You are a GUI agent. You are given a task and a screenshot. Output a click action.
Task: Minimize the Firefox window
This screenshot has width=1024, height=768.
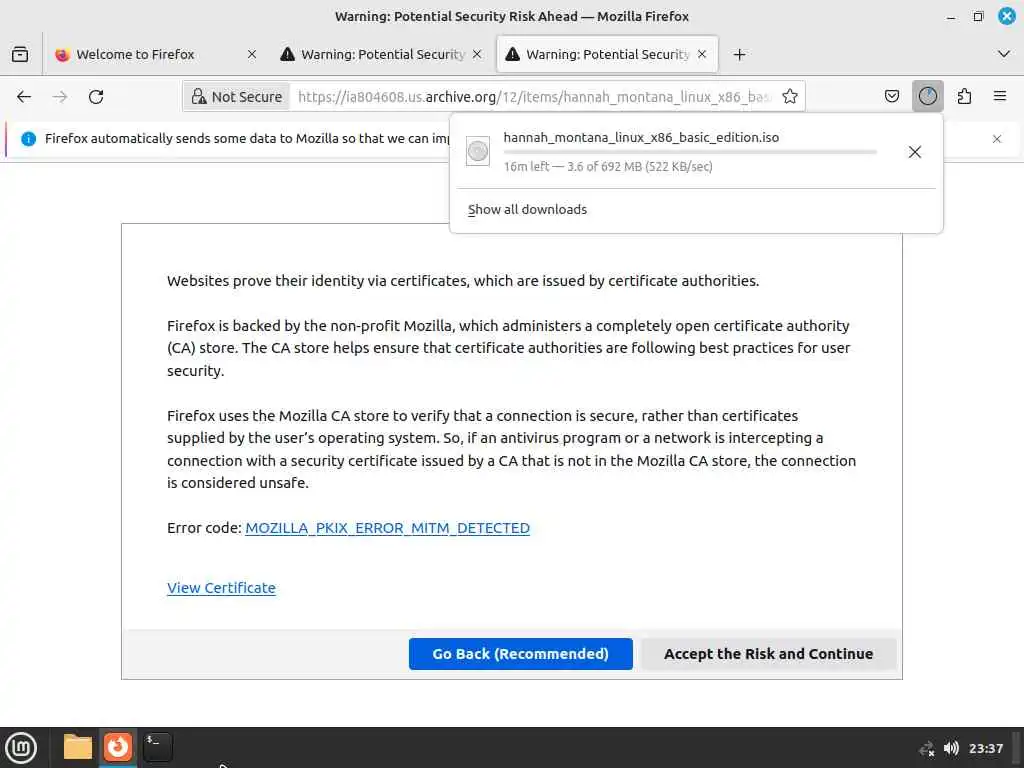coord(951,16)
